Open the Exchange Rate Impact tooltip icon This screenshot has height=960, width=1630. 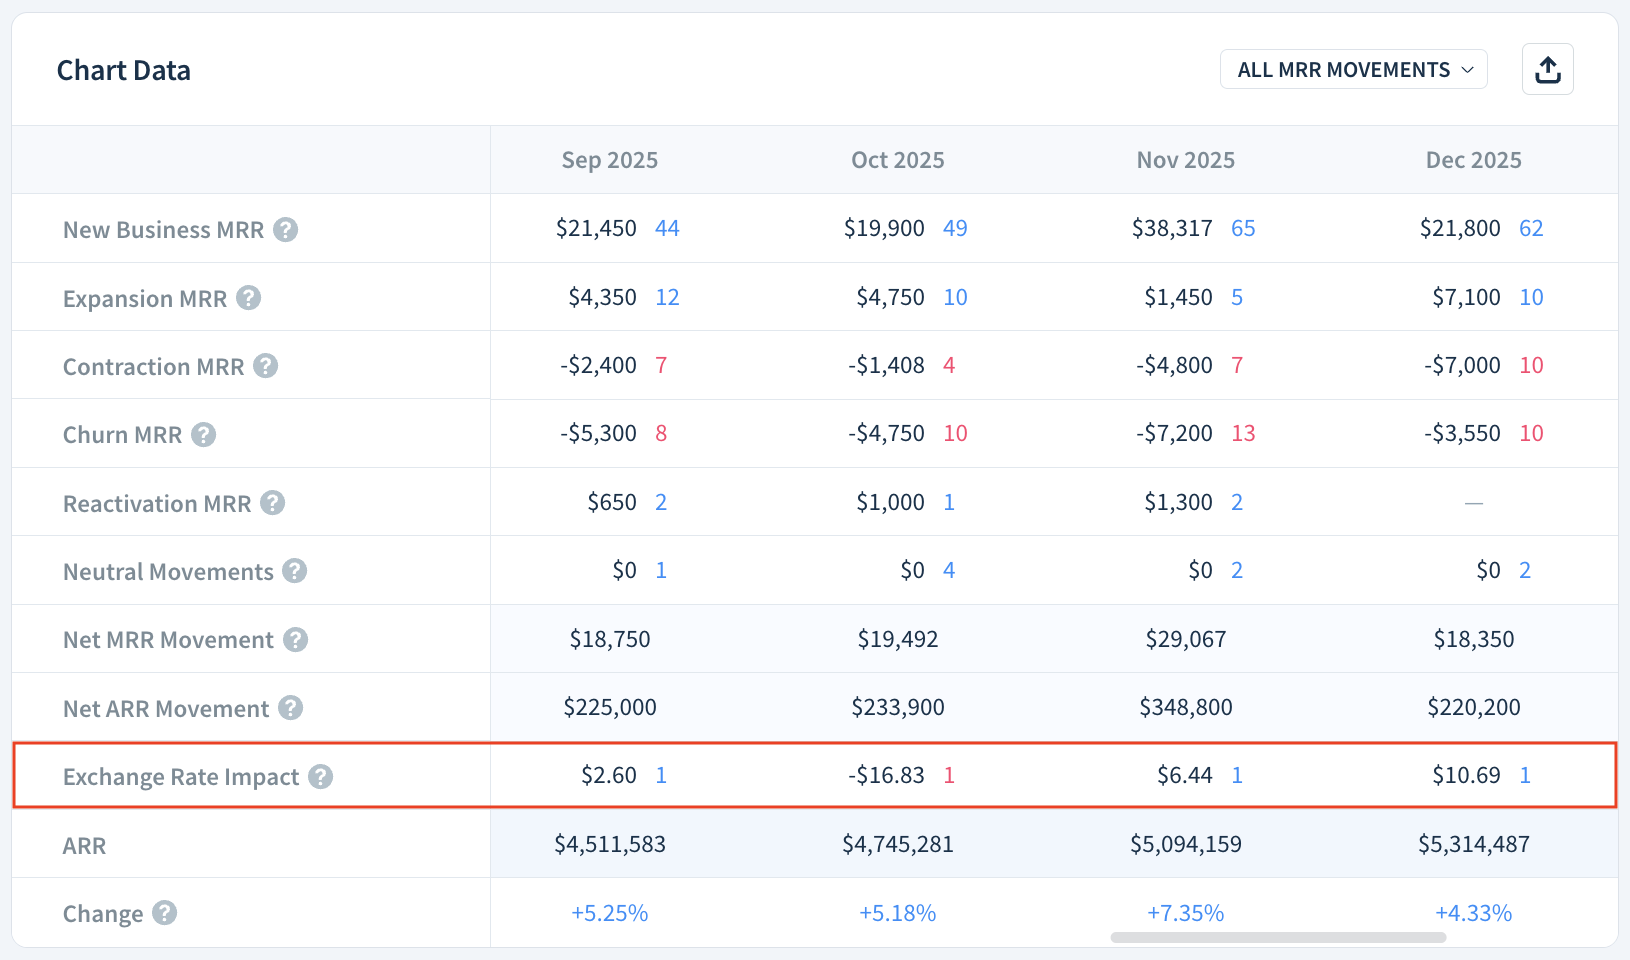click(x=320, y=776)
